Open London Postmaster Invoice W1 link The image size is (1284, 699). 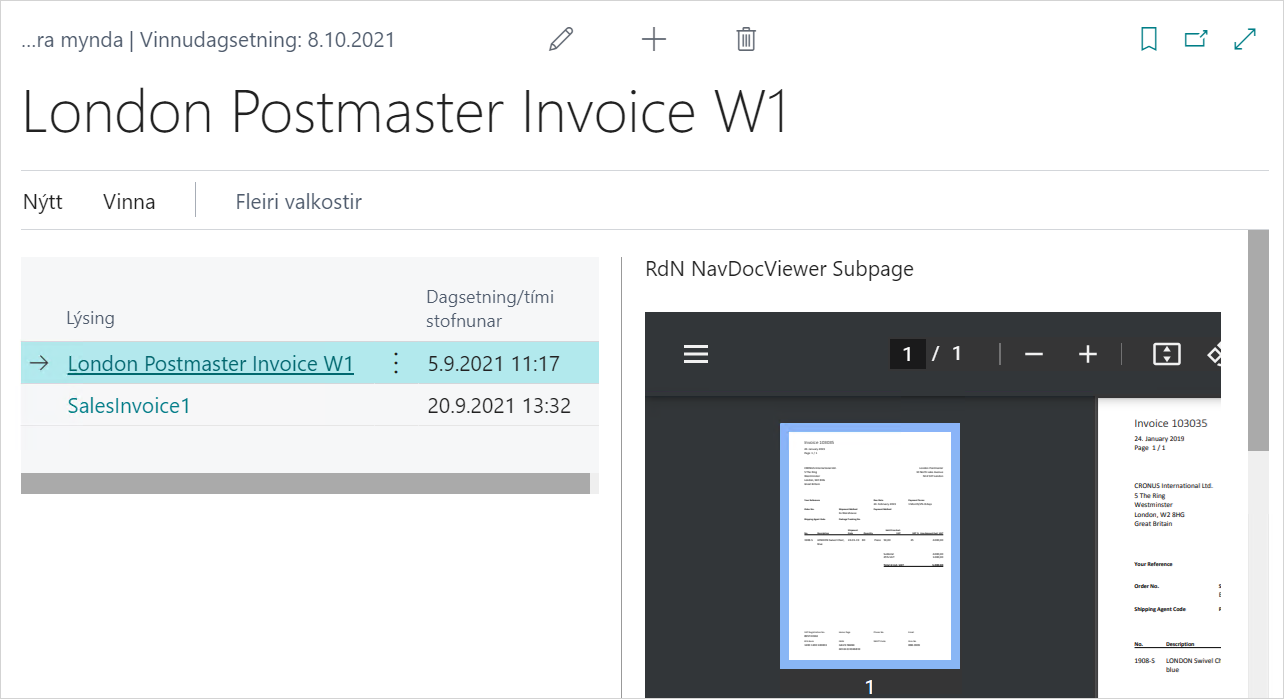[x=210, y=364]
